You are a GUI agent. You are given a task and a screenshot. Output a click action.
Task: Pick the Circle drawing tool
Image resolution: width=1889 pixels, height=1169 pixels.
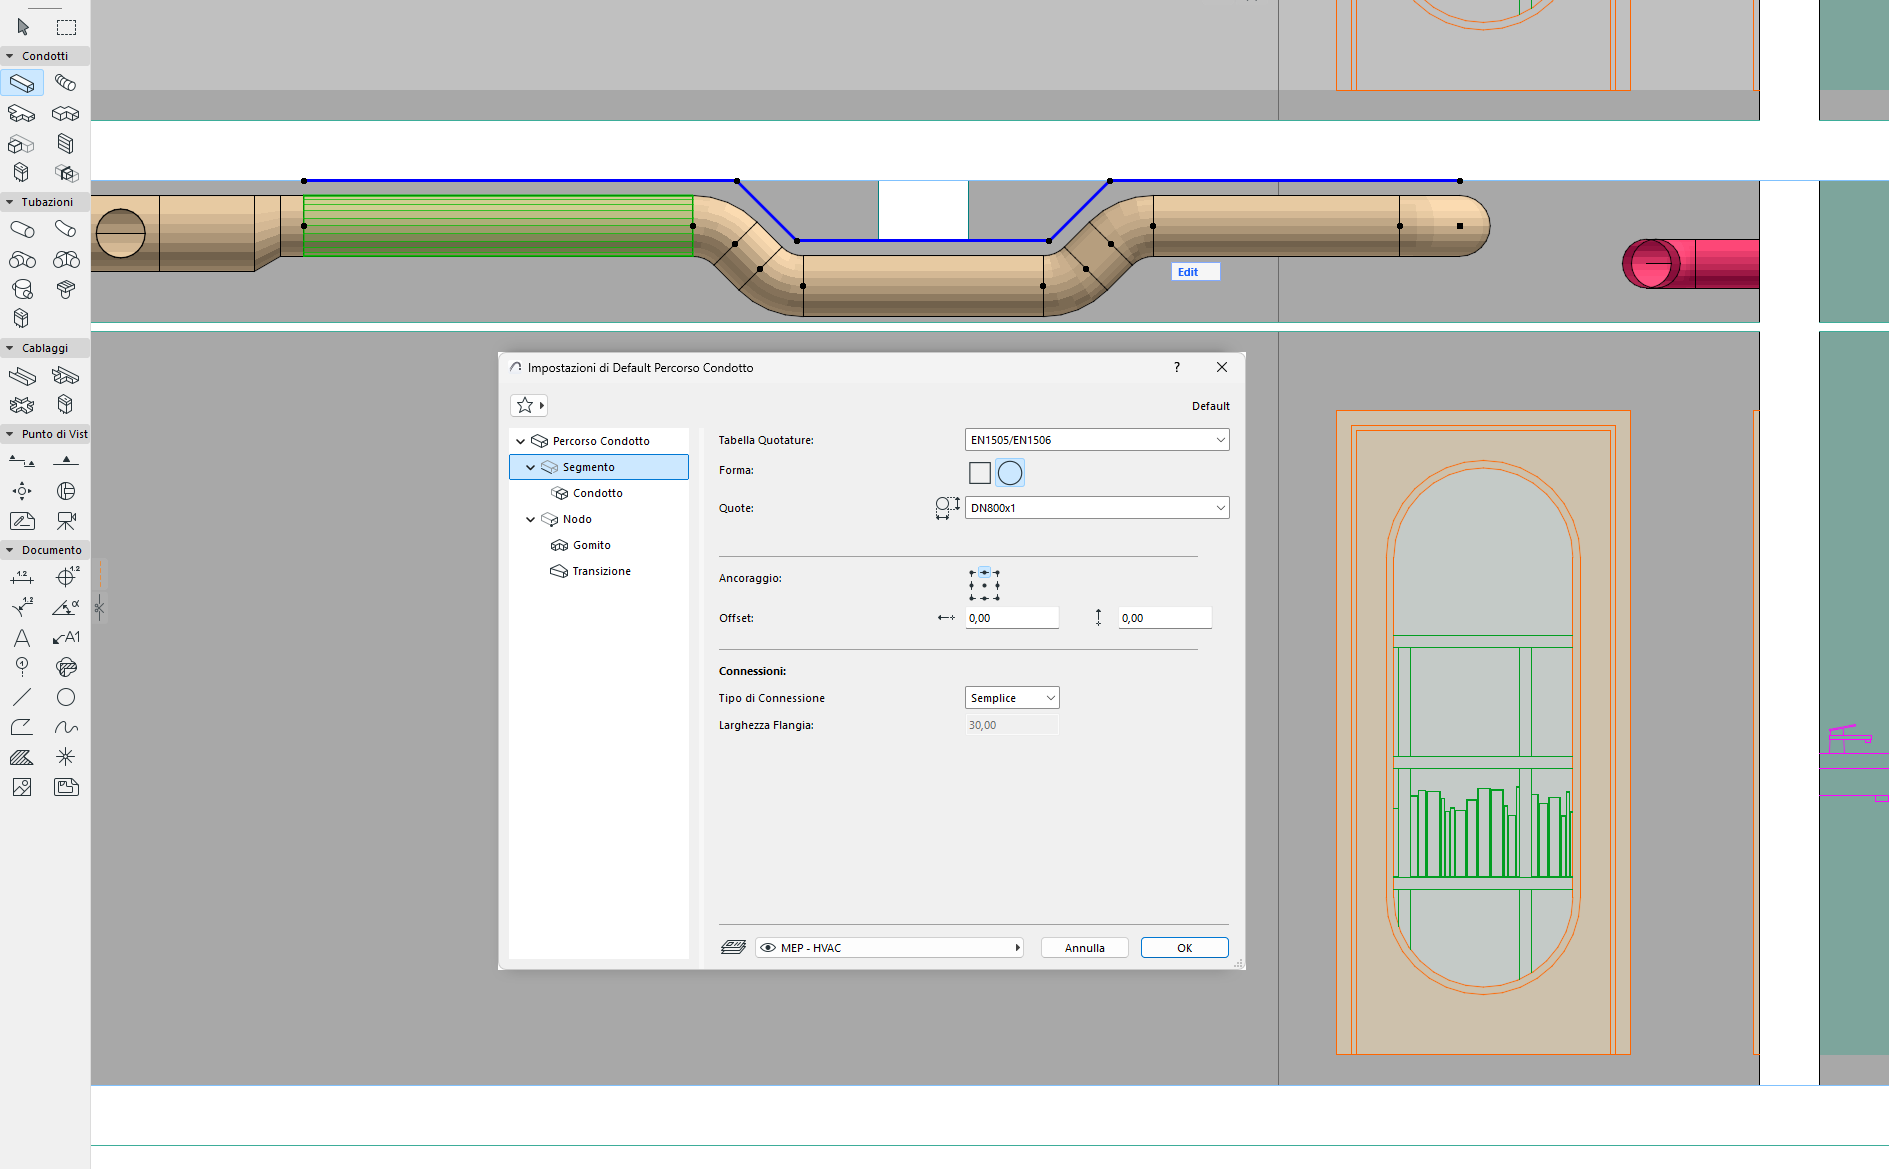coord(66,697)
